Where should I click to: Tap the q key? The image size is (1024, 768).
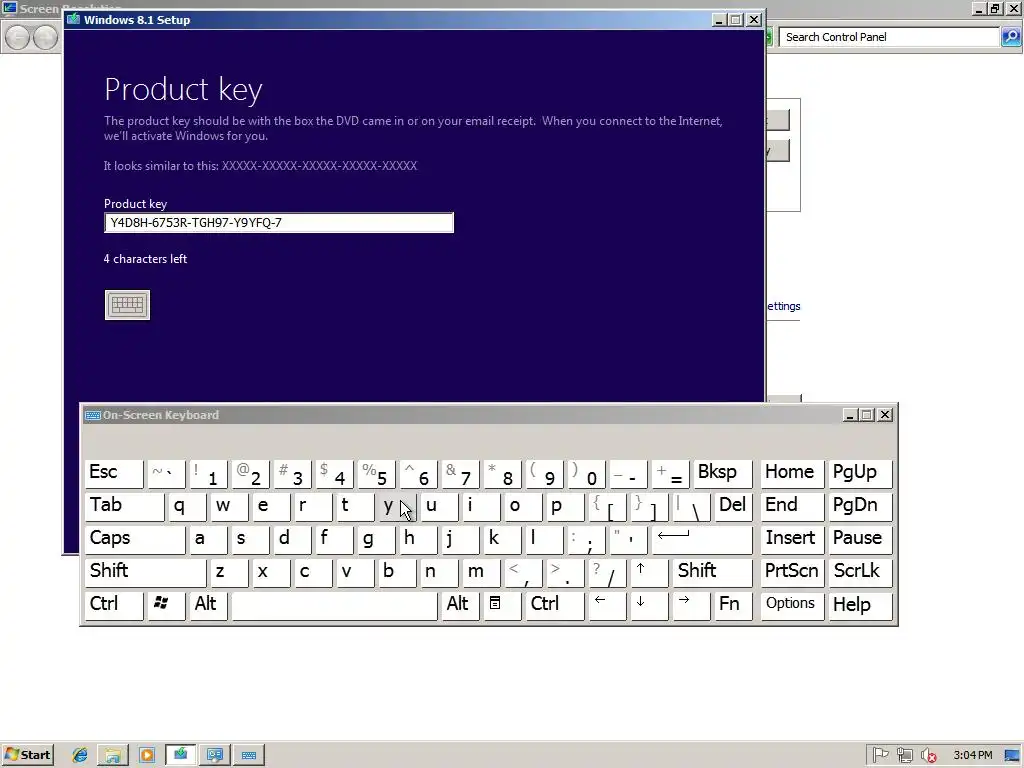tap(187, 506)
